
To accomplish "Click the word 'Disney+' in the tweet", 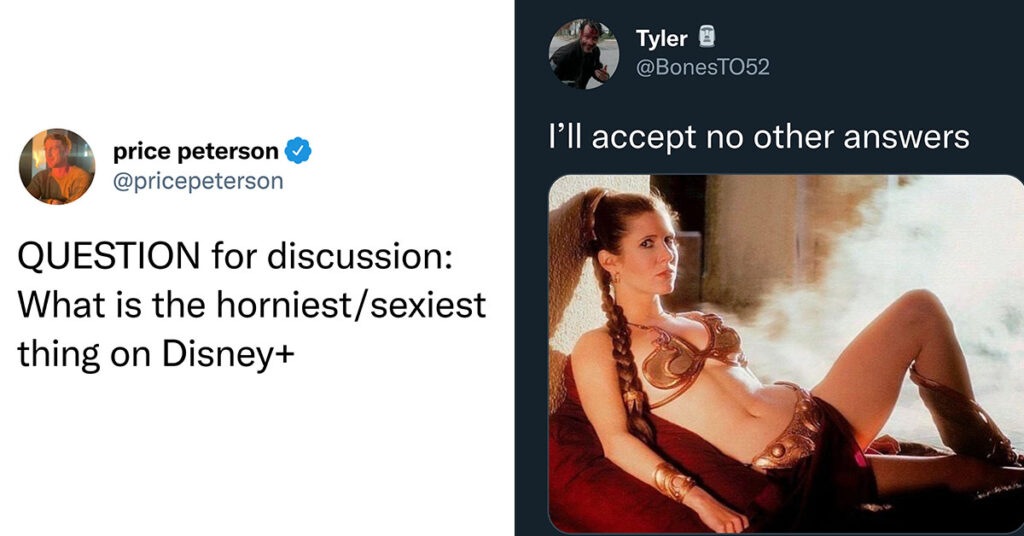I will click(229, 354).
